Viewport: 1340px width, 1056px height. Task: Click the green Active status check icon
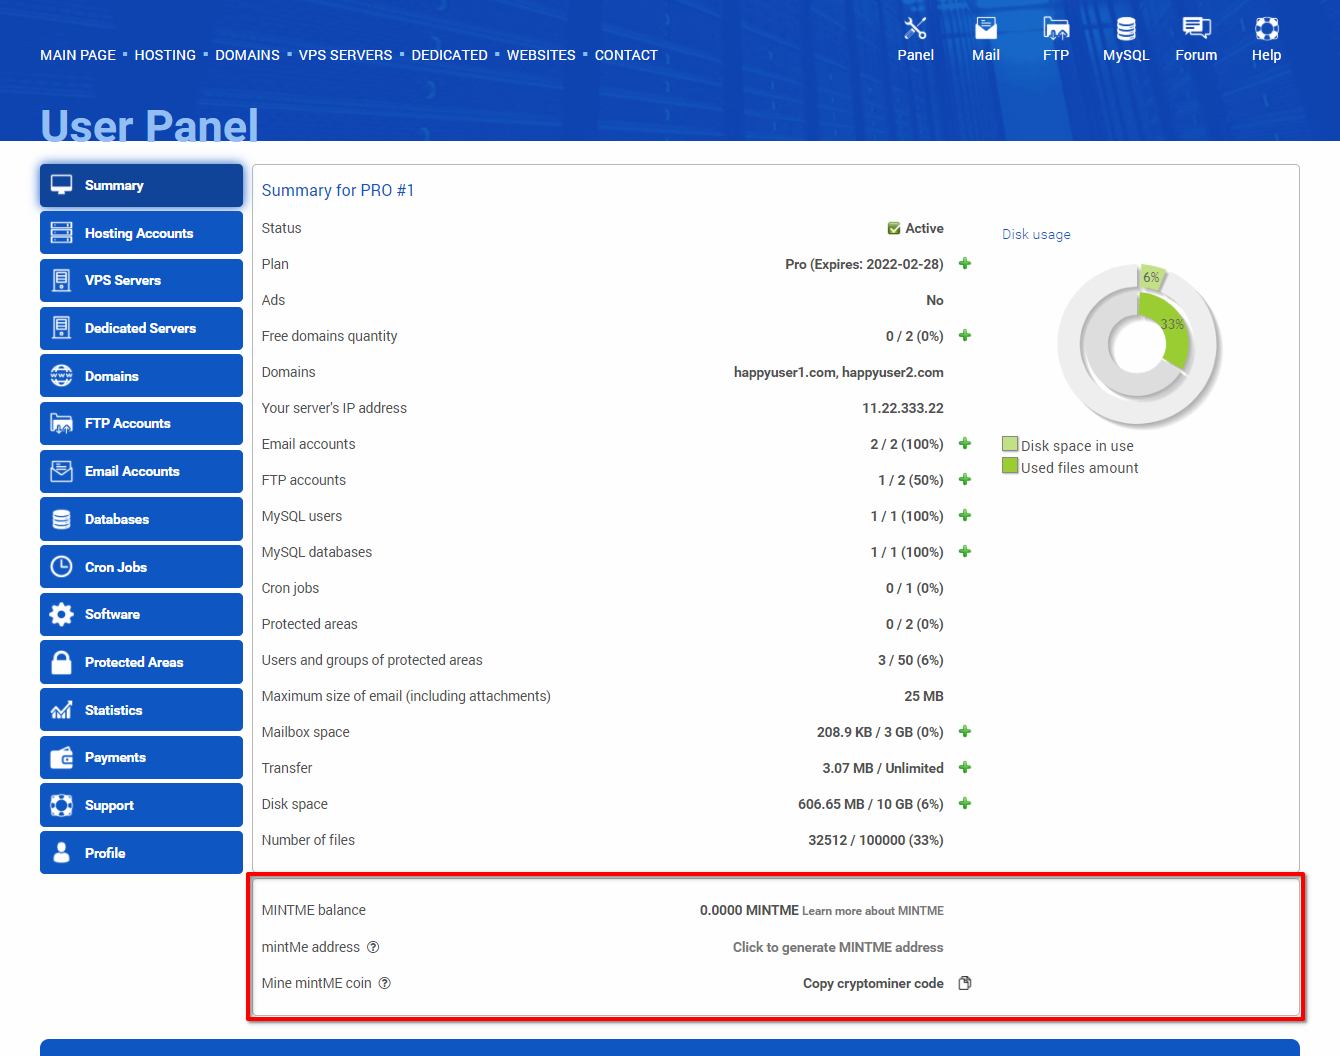pyautogui.click(x=894, y=228)
